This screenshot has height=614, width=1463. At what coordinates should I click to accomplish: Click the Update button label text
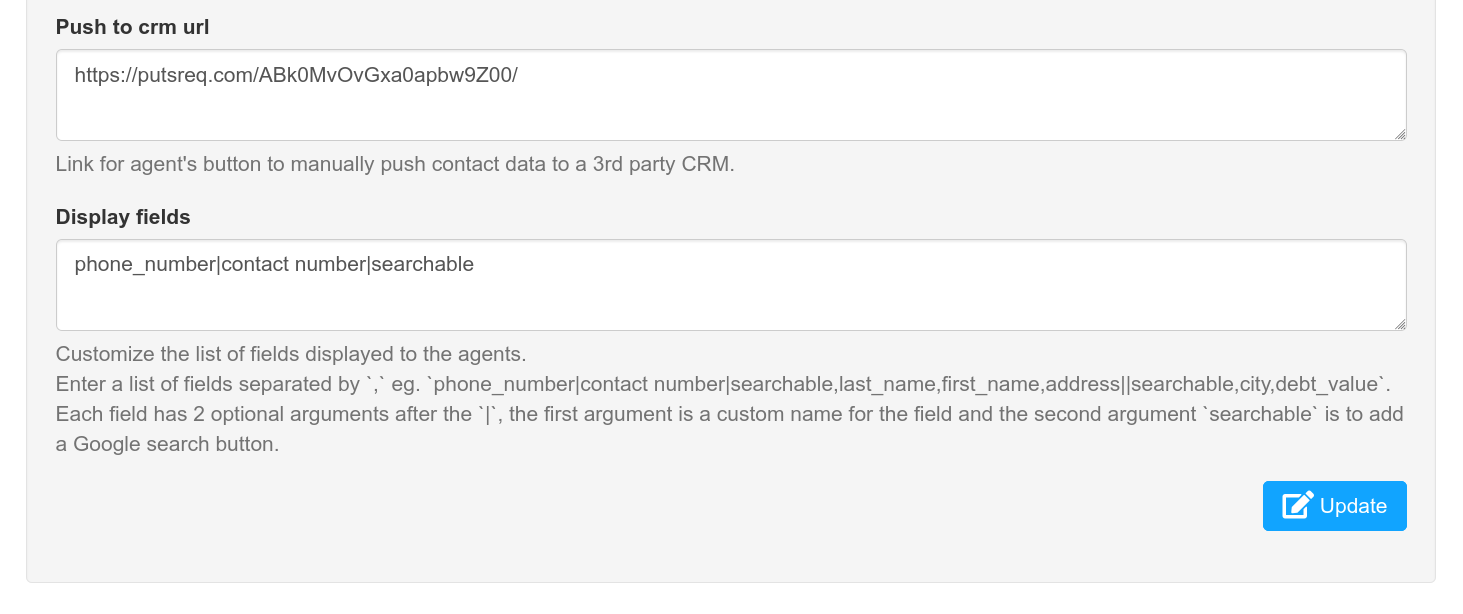[x=1353, y=506]
